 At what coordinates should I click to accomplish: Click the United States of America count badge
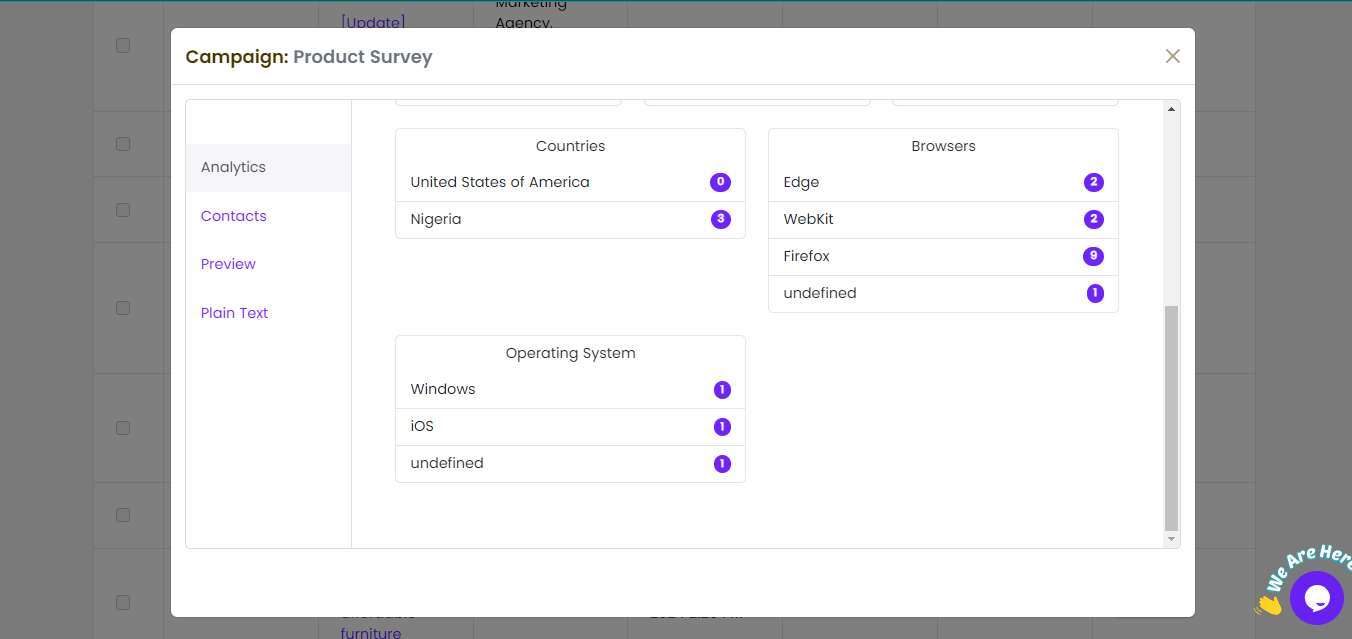[720, 183]
